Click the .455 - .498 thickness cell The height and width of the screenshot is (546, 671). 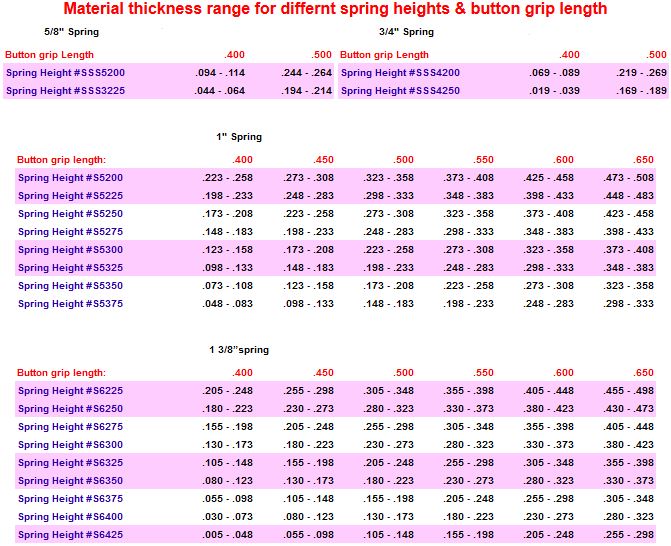point(630,391)
